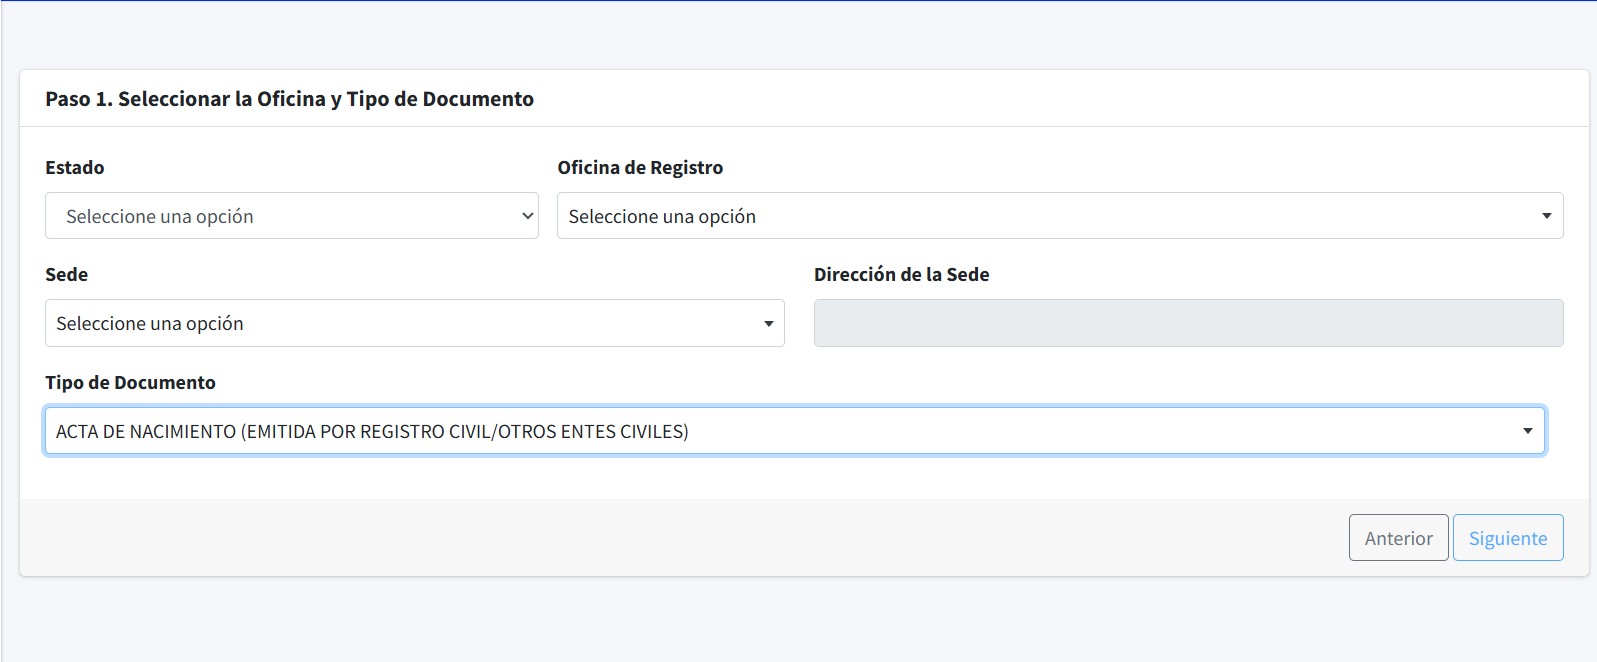Click the placeholder text under Oficina de Registro
This screenshot has width=1597, height=662.
pos(662,217)
